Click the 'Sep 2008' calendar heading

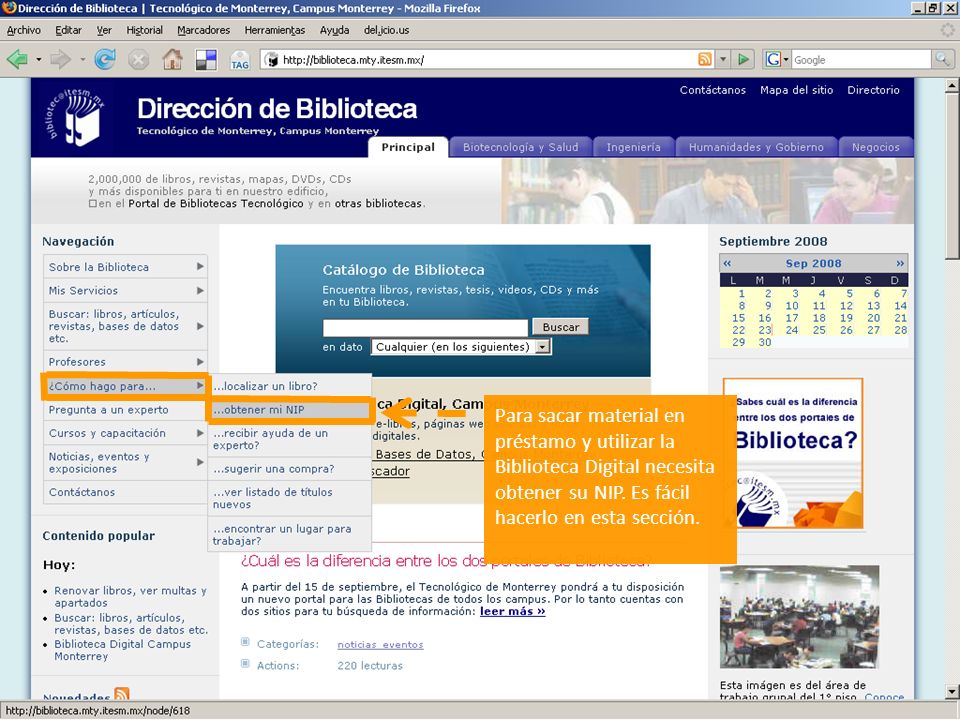[x=814, y=263]
